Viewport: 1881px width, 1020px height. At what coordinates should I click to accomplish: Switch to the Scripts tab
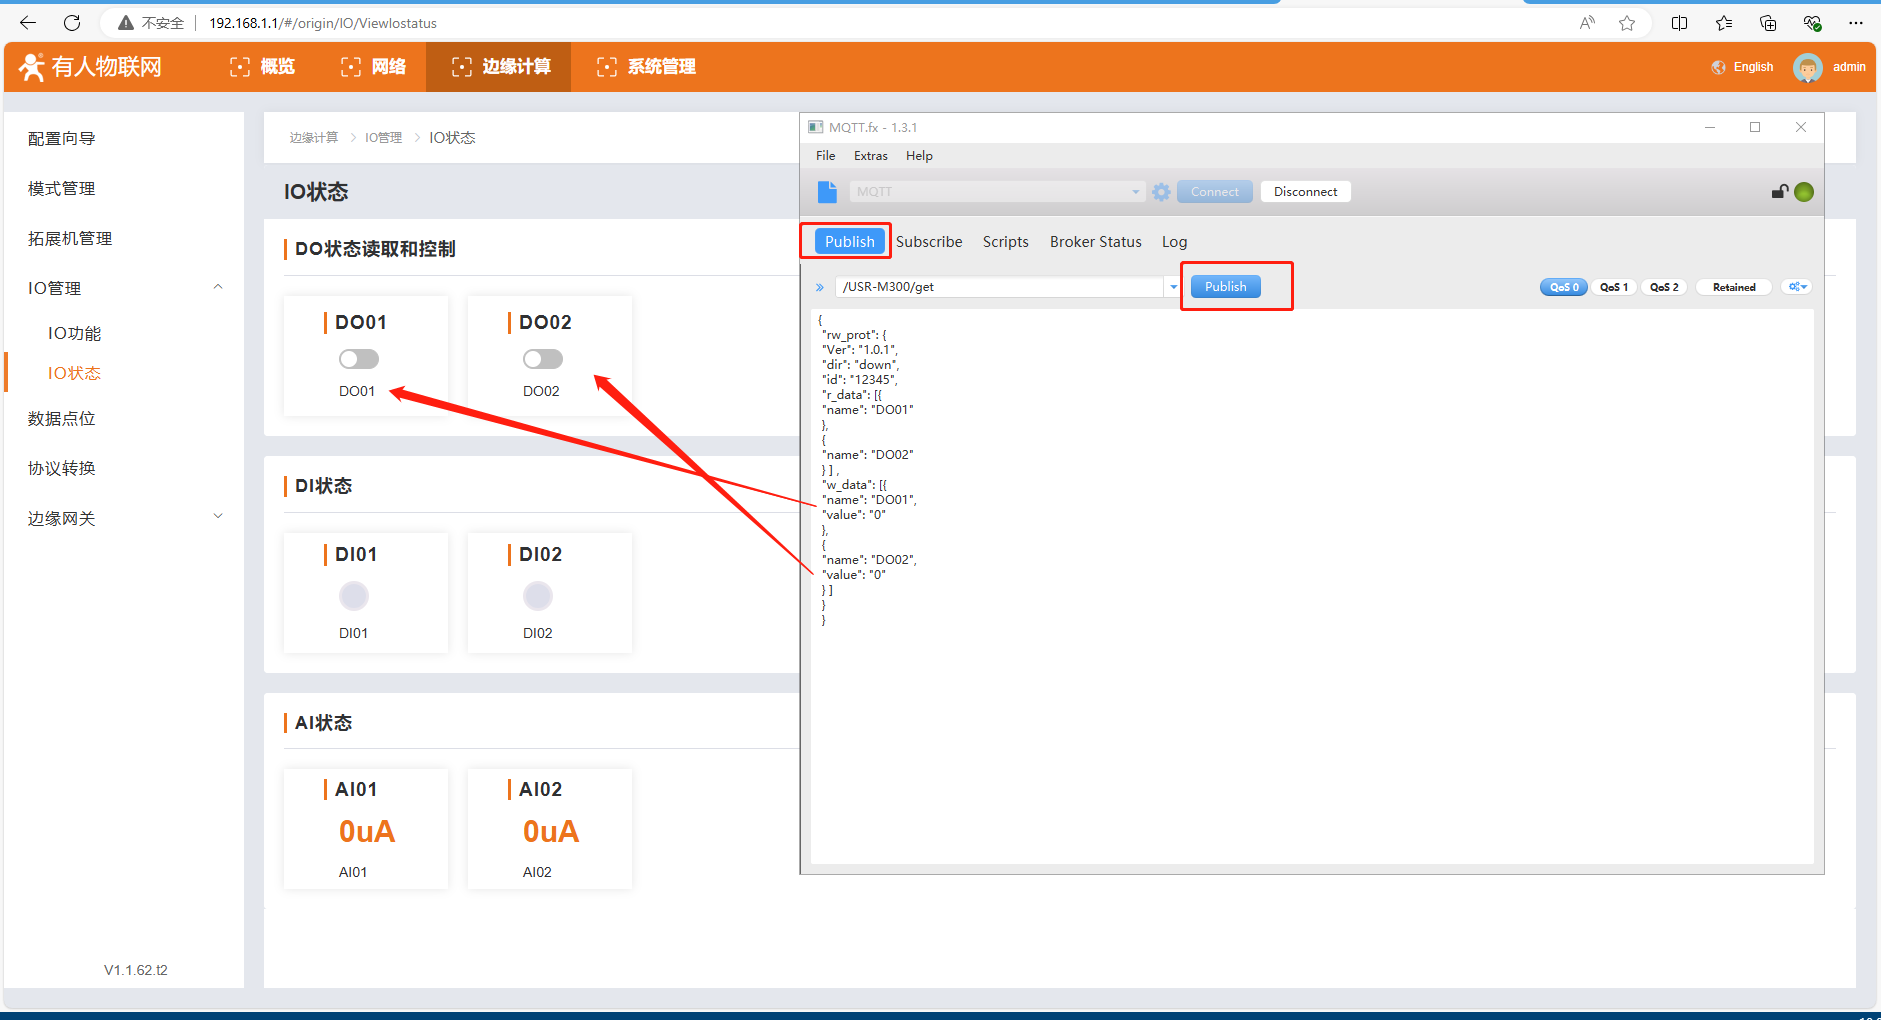coord(1006,242)
